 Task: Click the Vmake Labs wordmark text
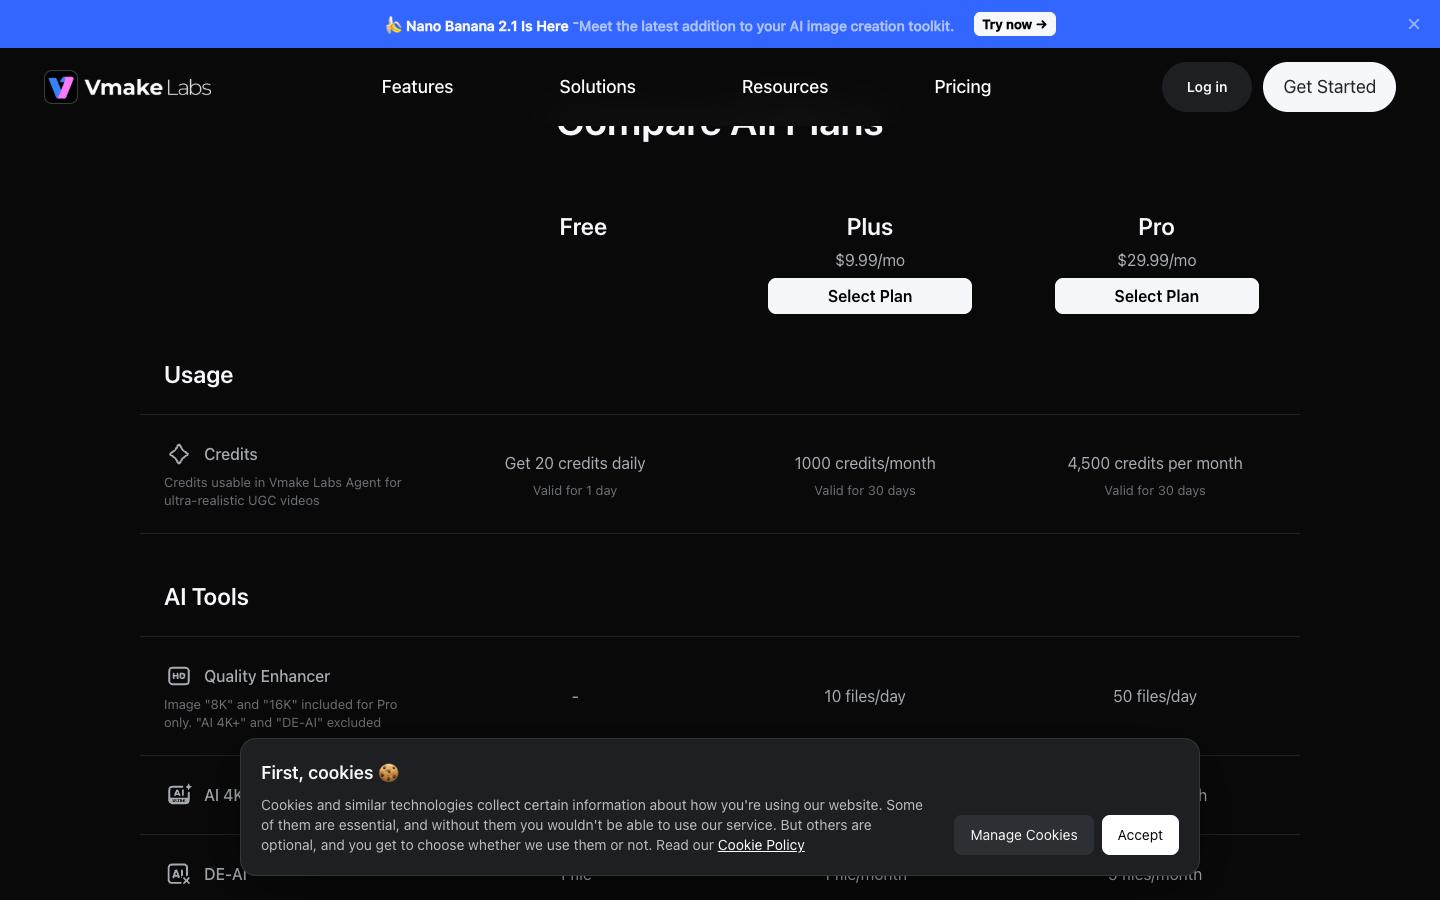tap(148, 87)
